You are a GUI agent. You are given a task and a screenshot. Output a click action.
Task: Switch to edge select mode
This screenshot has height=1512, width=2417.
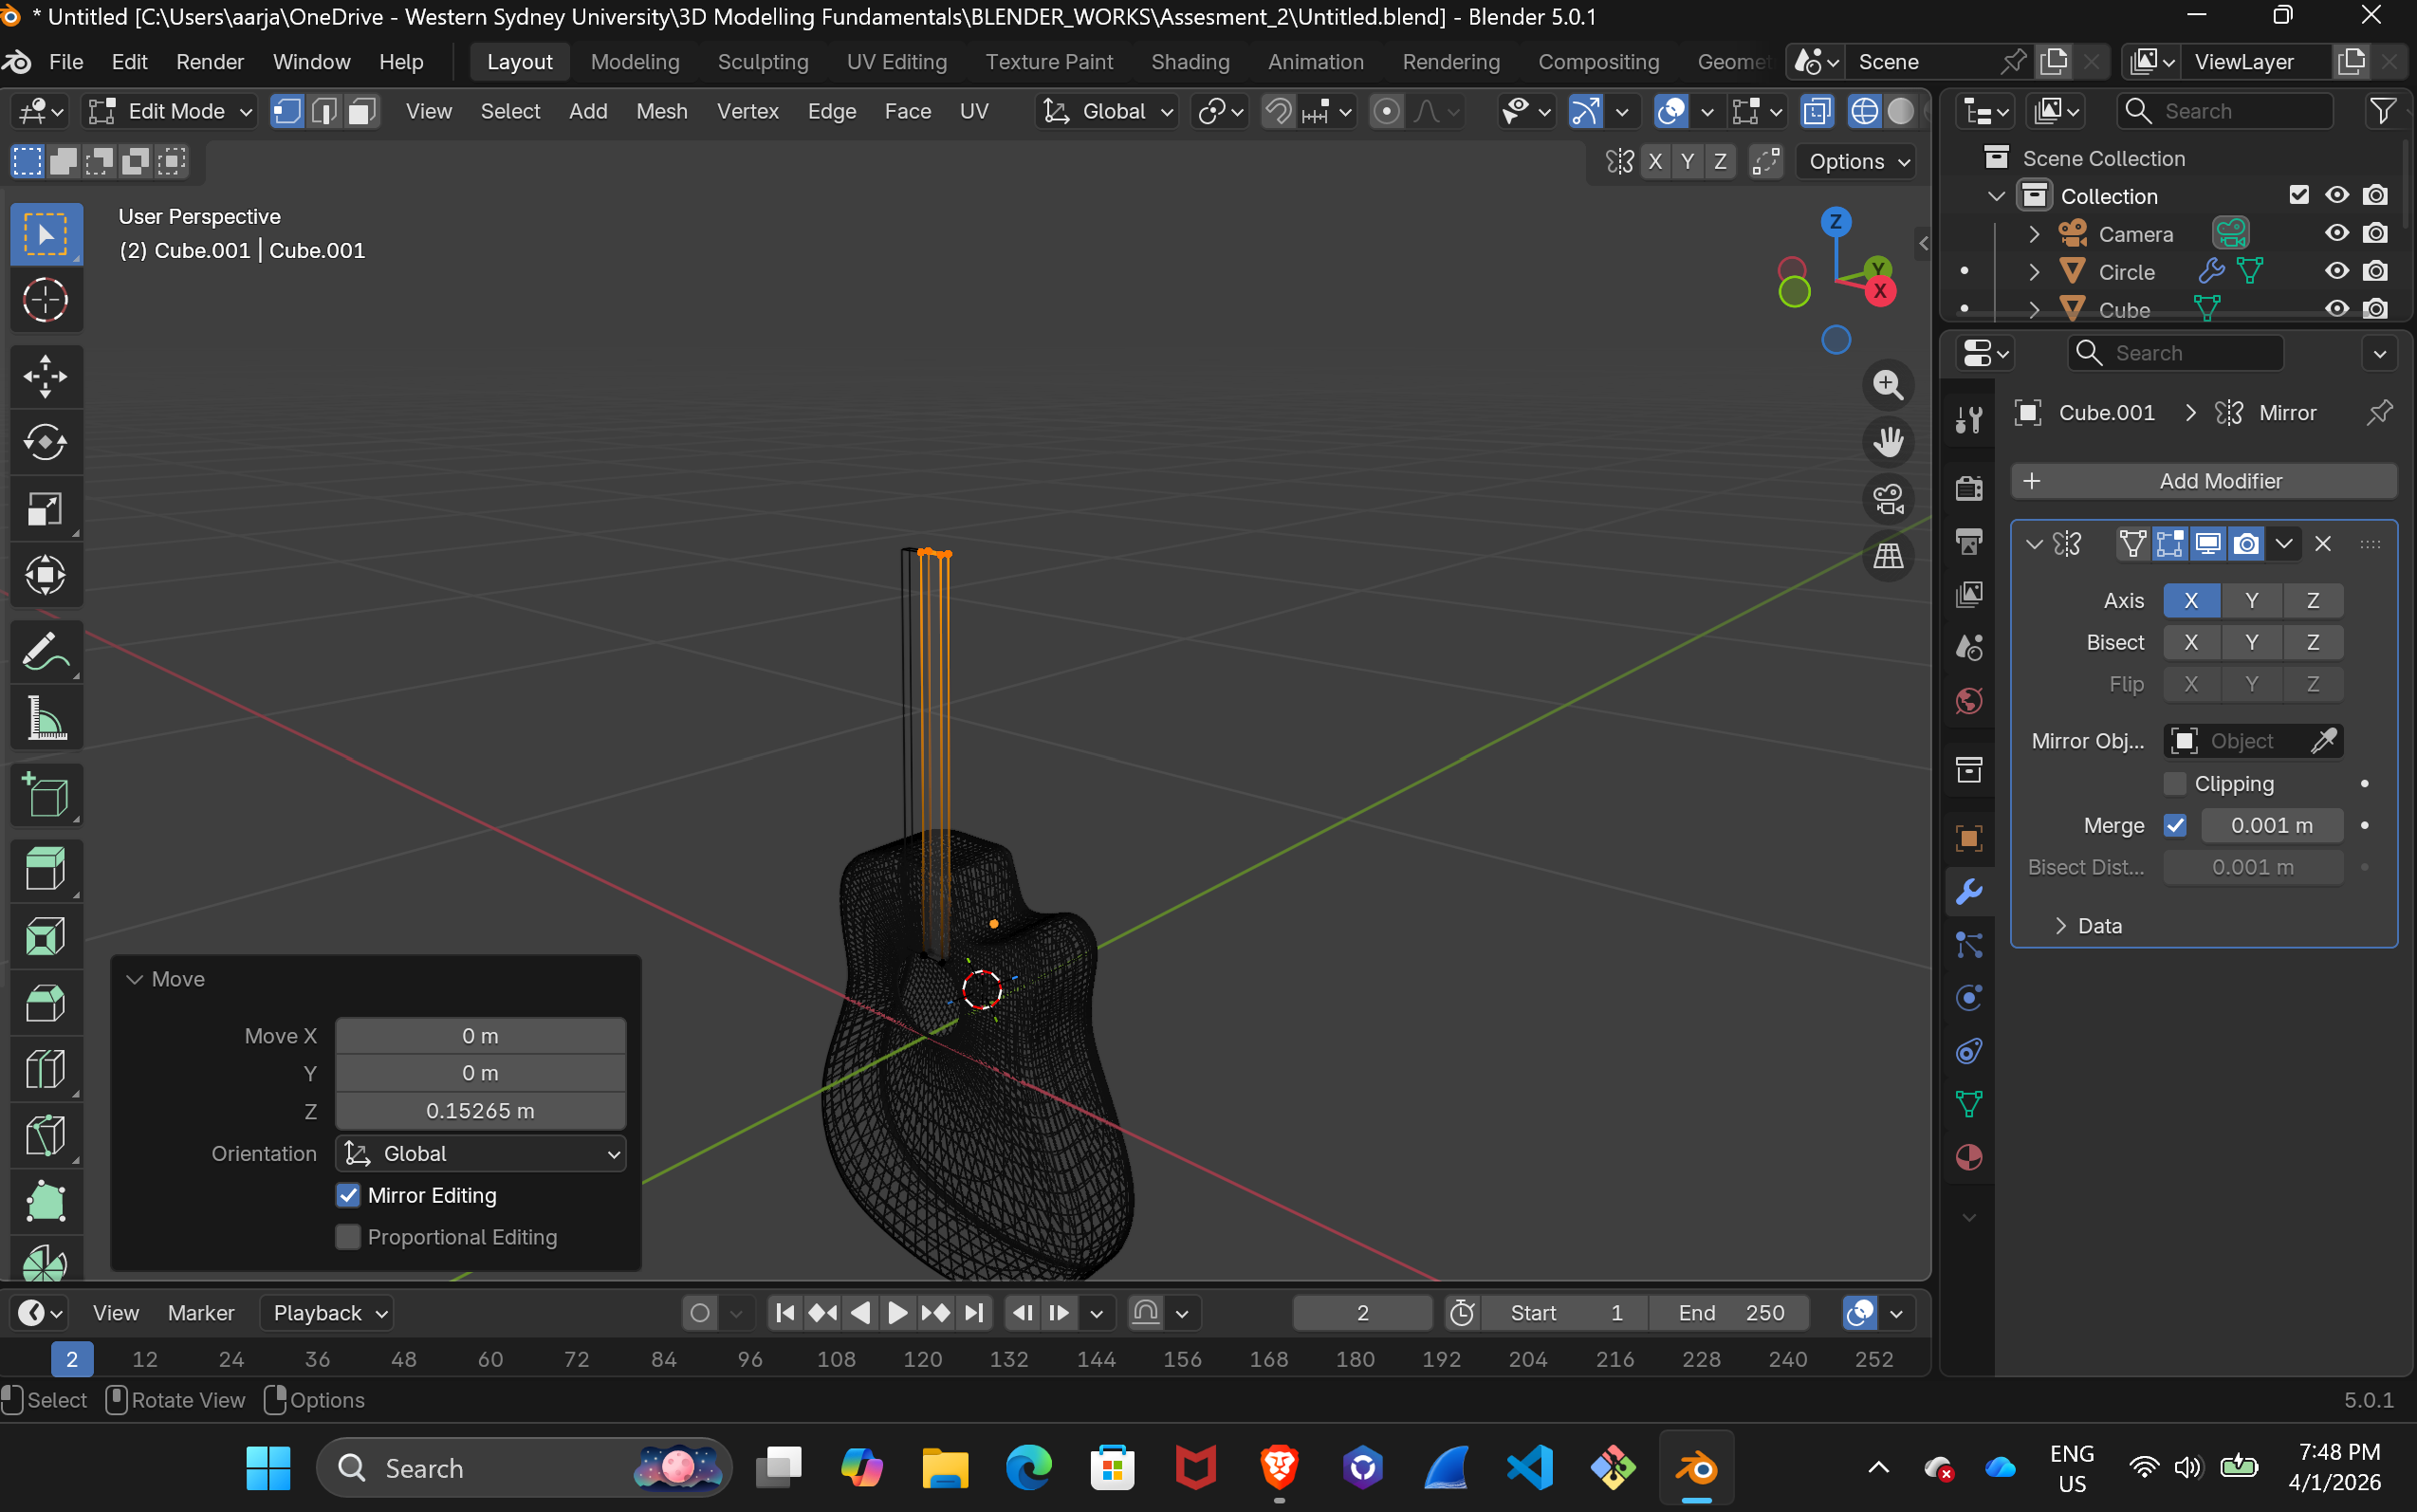324,111
